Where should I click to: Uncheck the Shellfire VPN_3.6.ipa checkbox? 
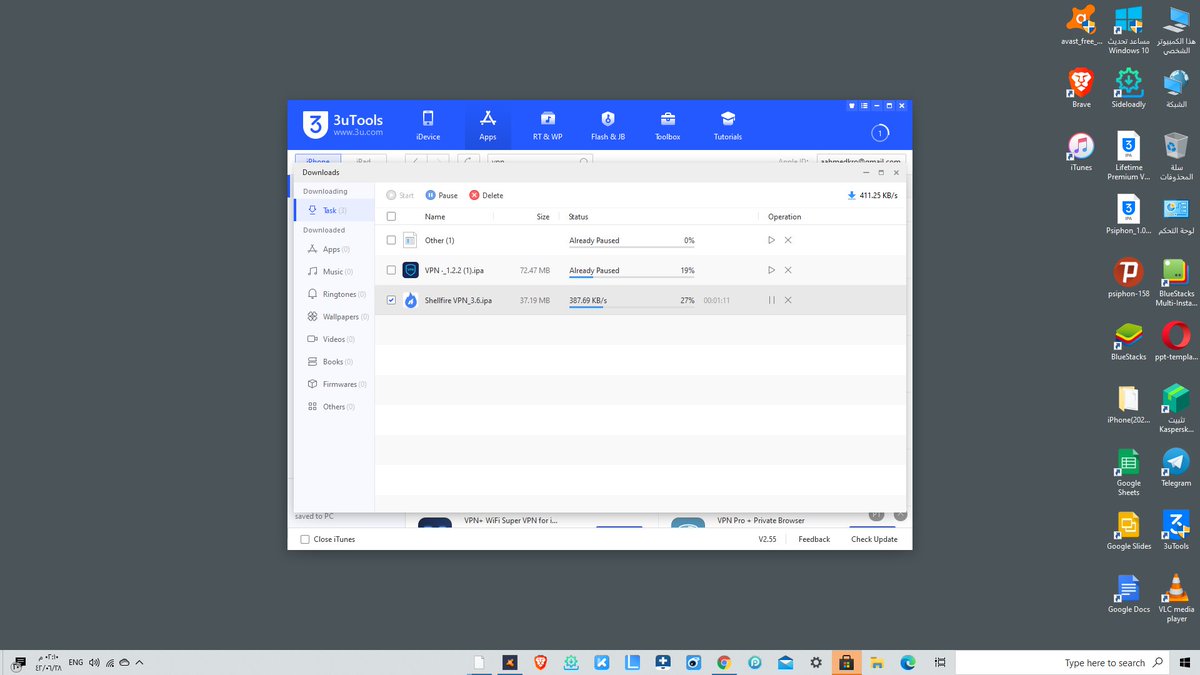point(391,300)
